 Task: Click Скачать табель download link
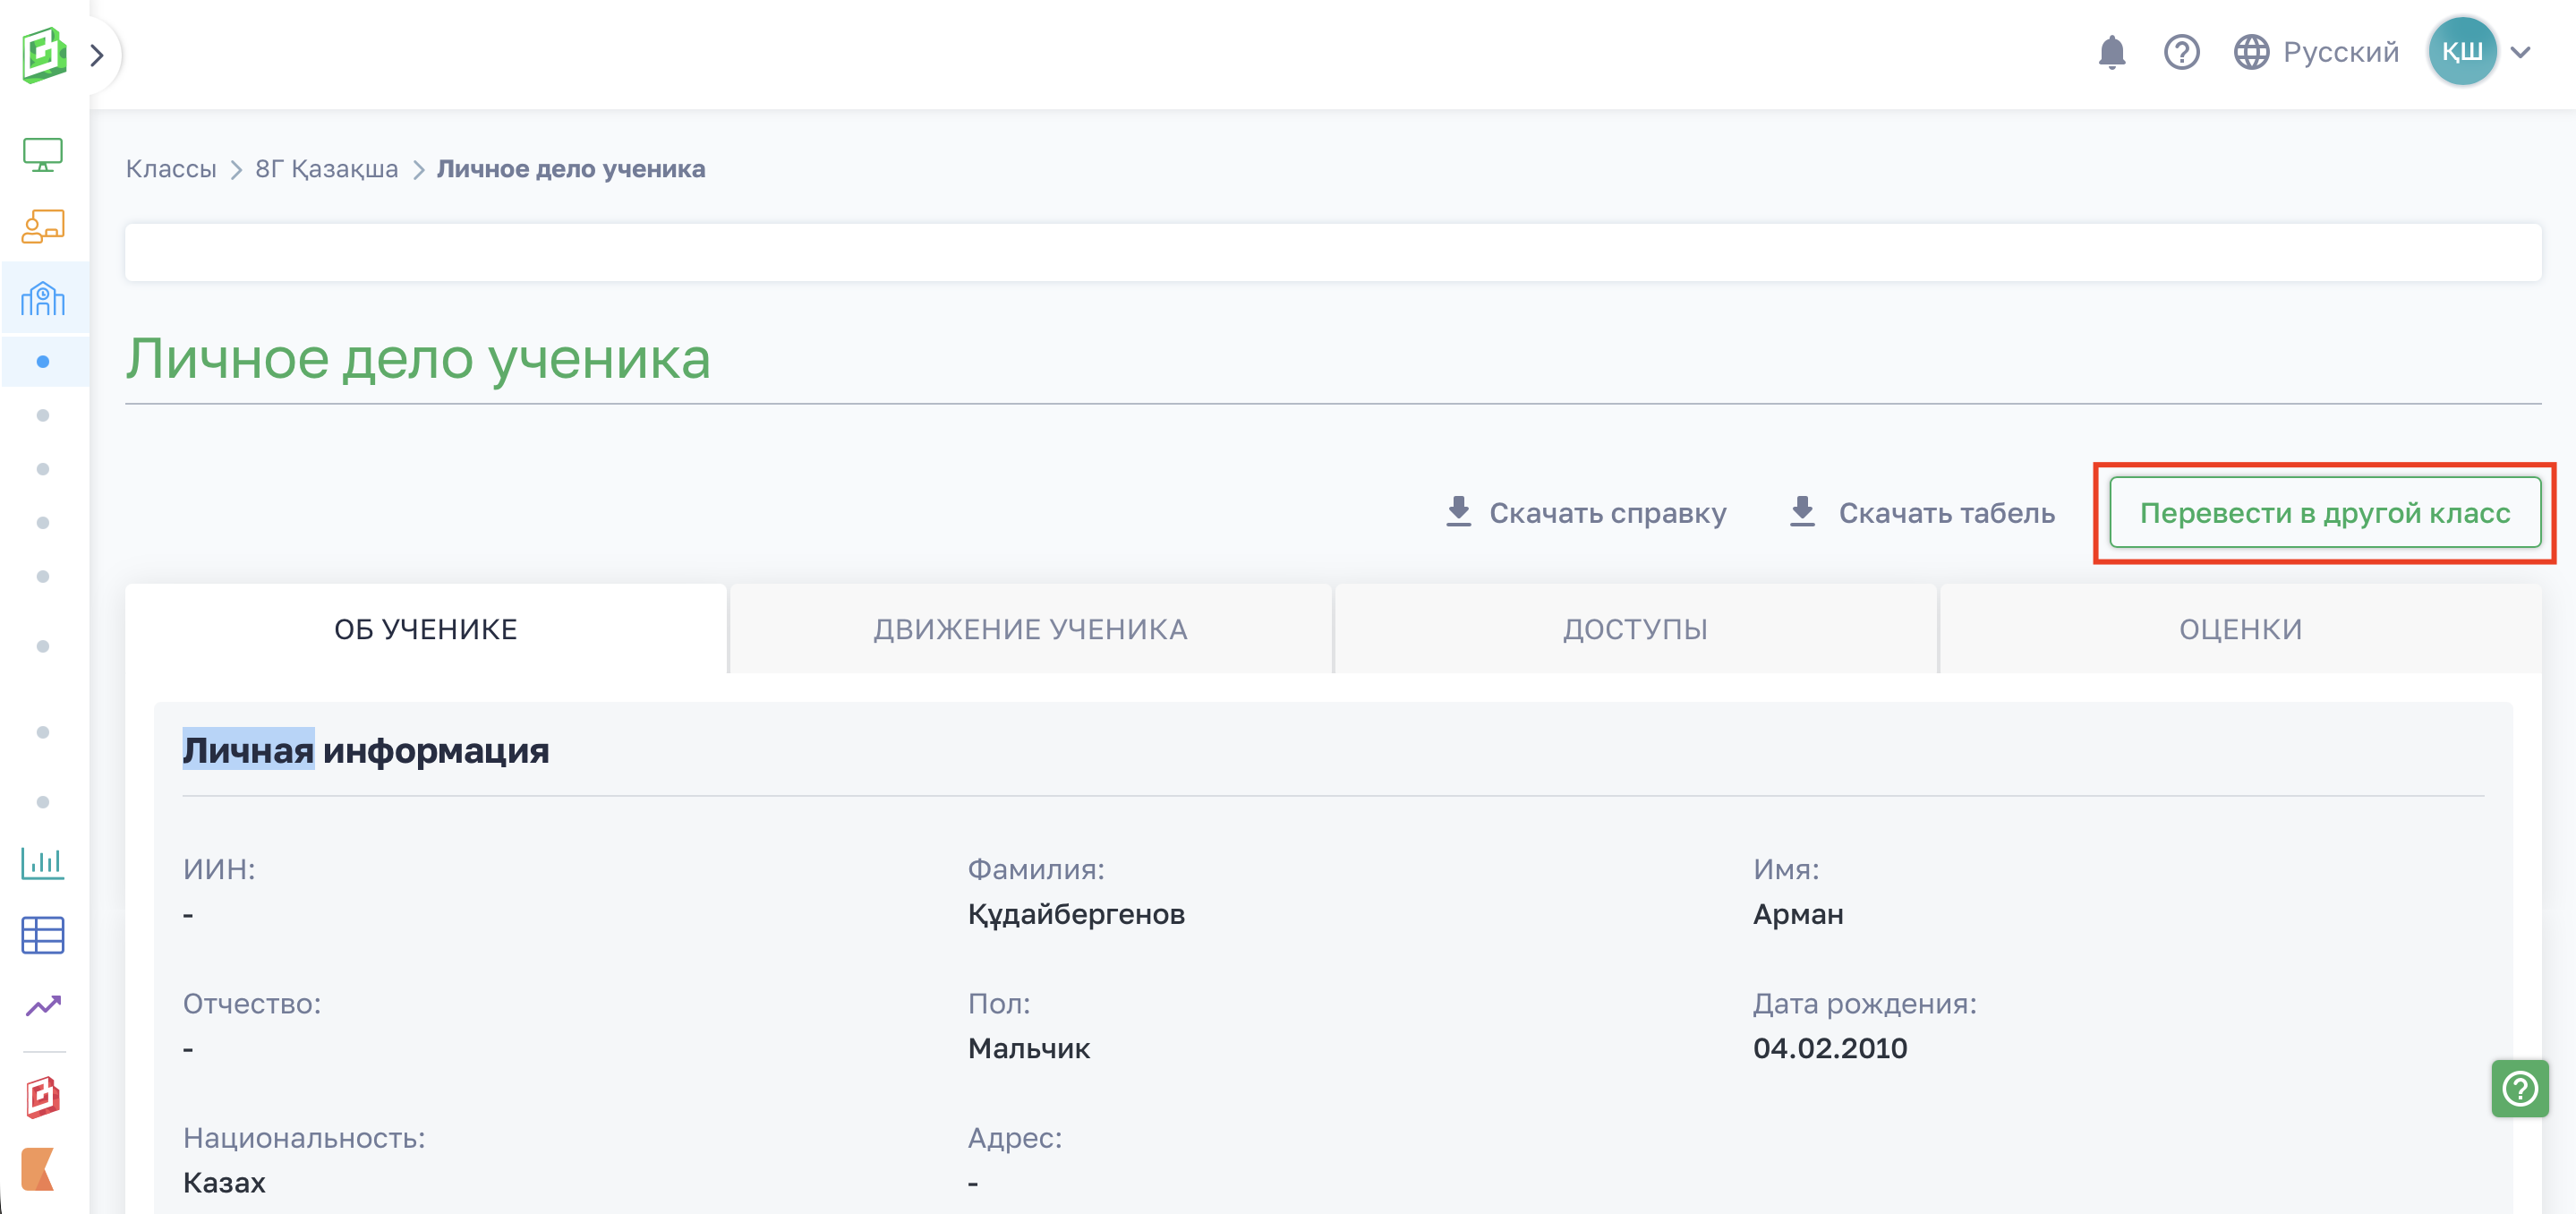1921,513
